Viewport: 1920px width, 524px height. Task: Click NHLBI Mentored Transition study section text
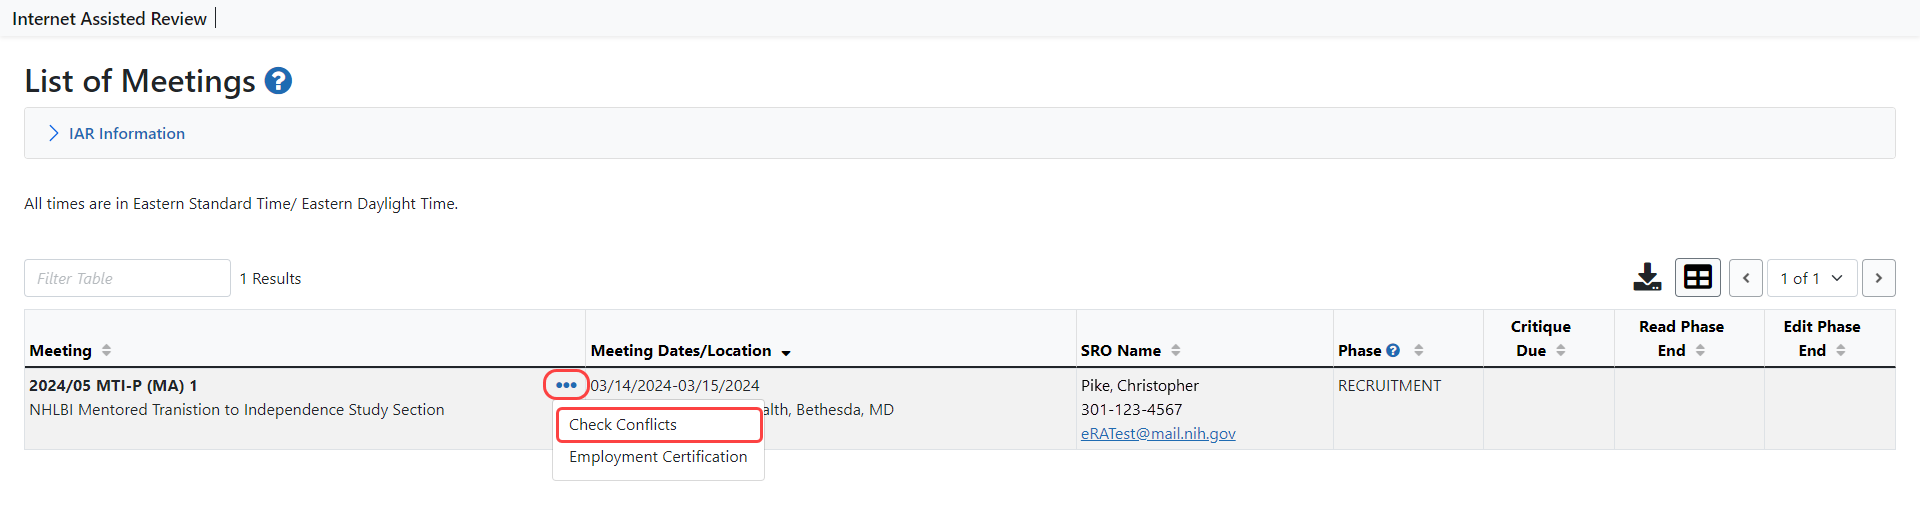(x=237, y=409)
